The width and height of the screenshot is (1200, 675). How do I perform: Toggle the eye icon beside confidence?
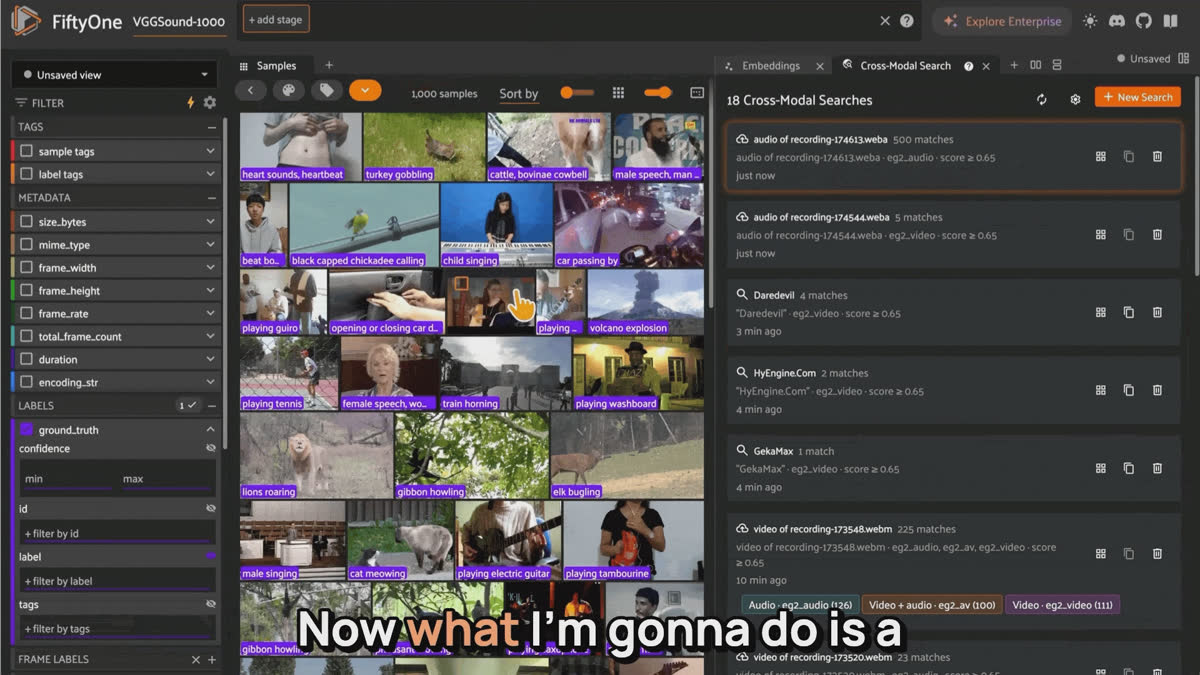coord(210,449)
